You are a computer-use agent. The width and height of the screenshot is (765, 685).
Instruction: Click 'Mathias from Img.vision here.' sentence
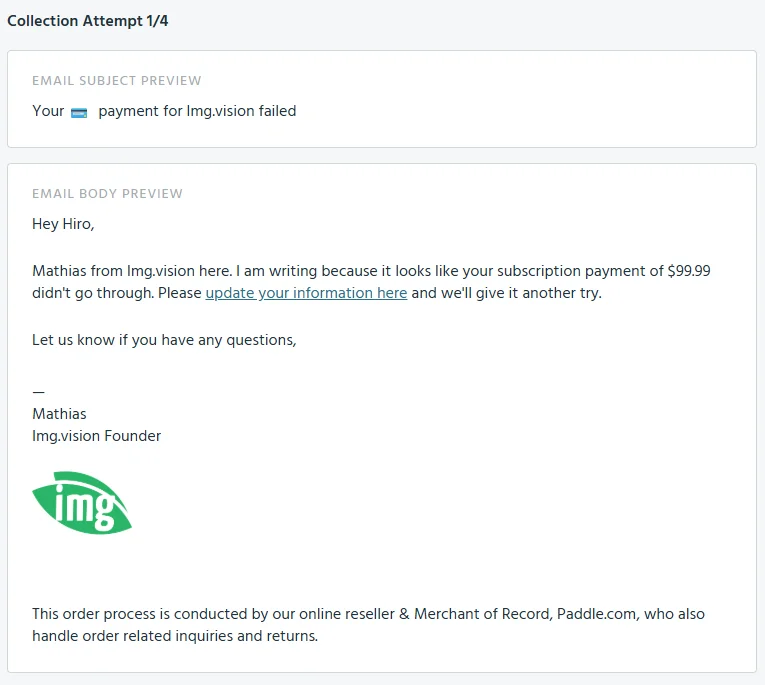[132, 271]
